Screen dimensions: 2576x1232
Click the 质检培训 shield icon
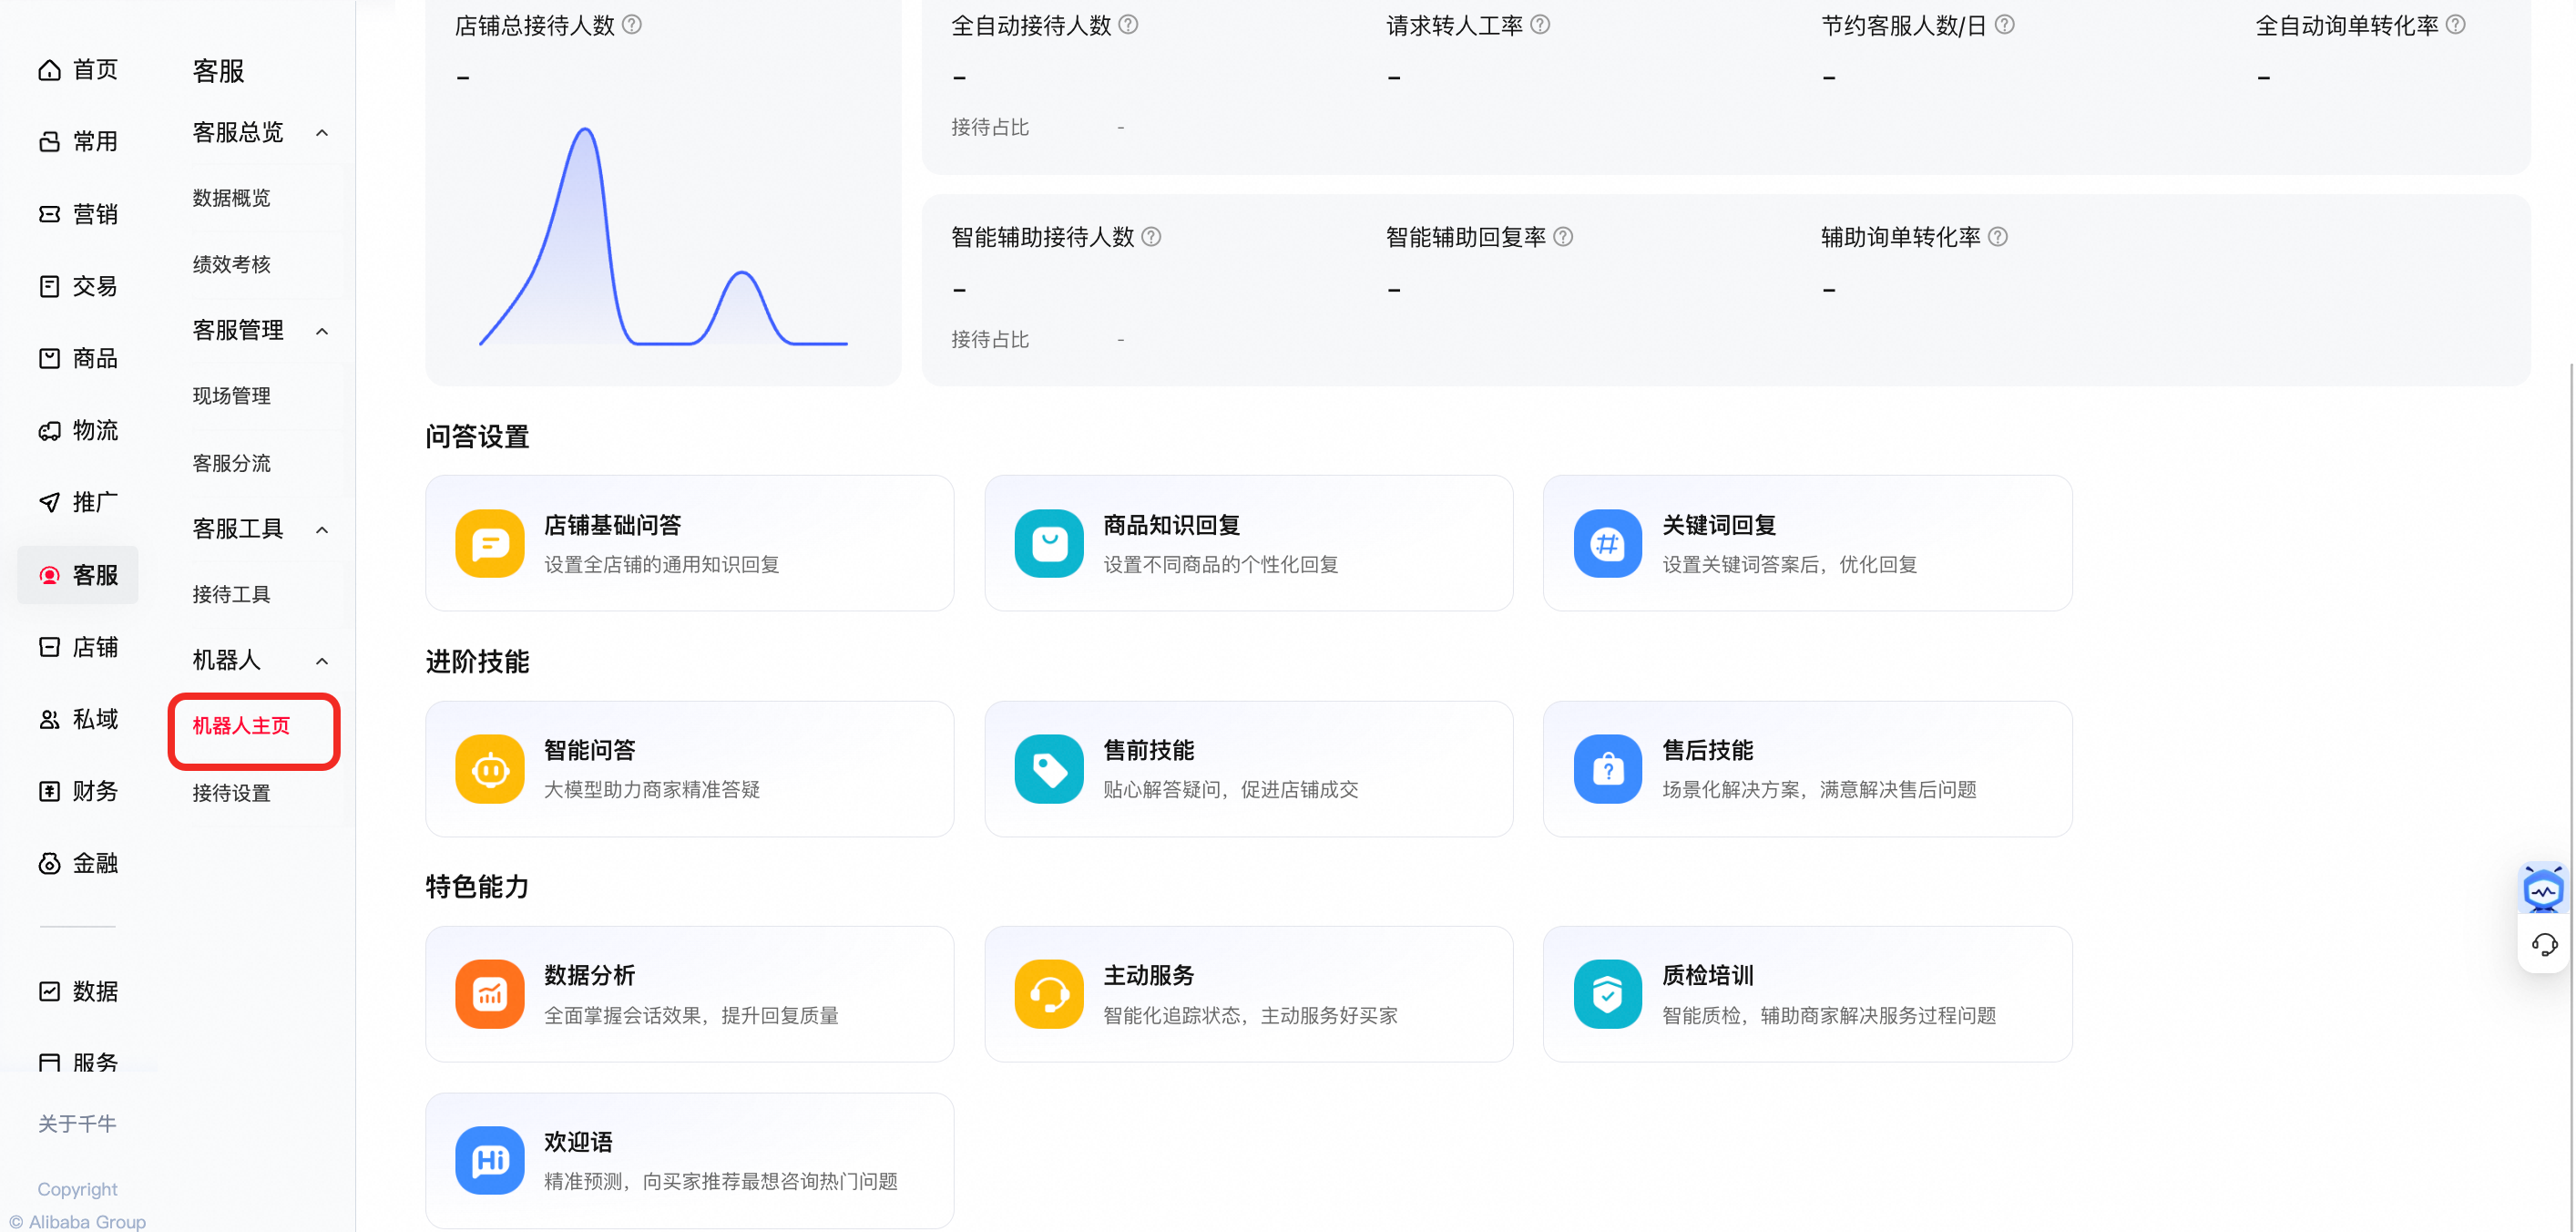click(1608, 994)
